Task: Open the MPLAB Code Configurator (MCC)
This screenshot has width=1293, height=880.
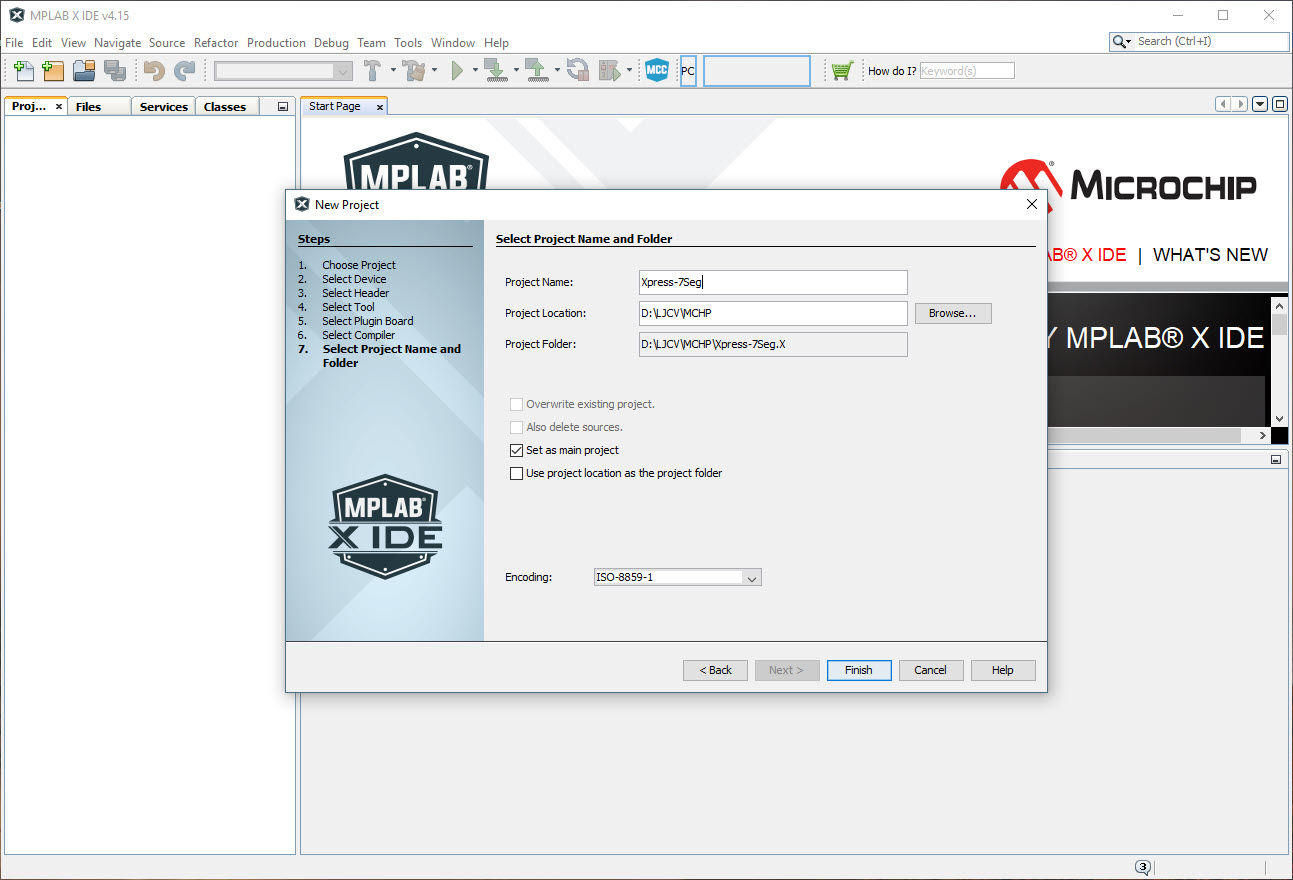Action: [x=657, y=70]
